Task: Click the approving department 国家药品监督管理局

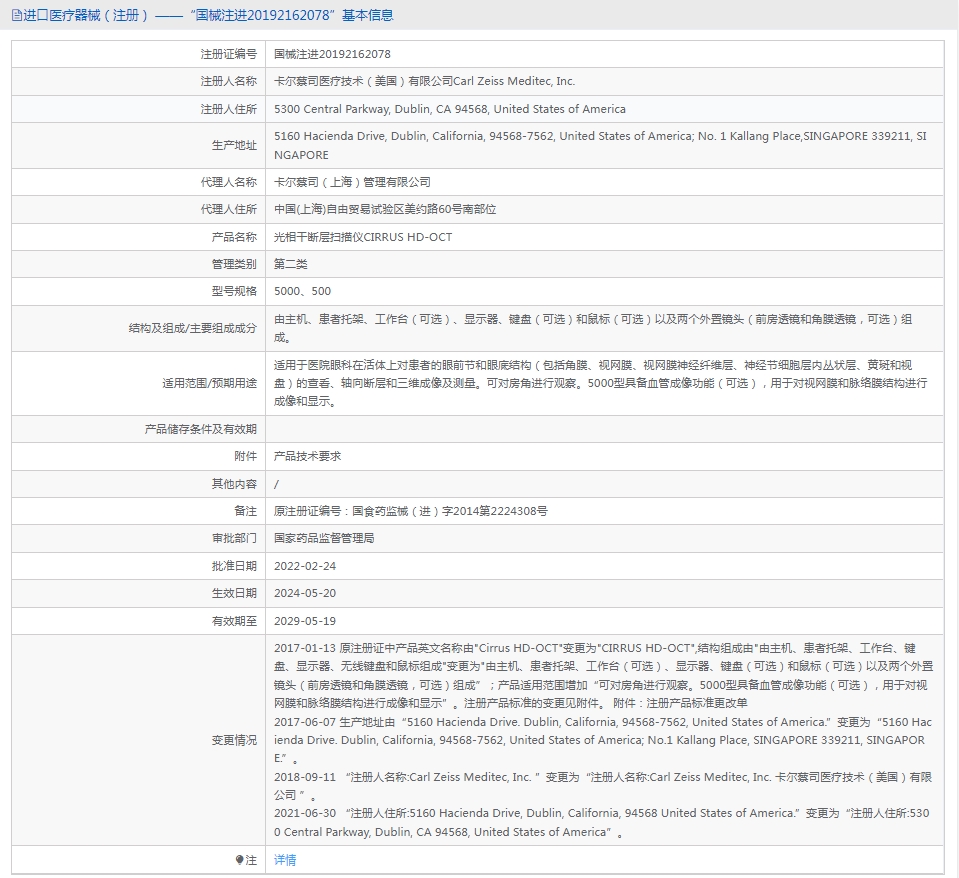Action: pyautogui.click(x=324, y=538)
